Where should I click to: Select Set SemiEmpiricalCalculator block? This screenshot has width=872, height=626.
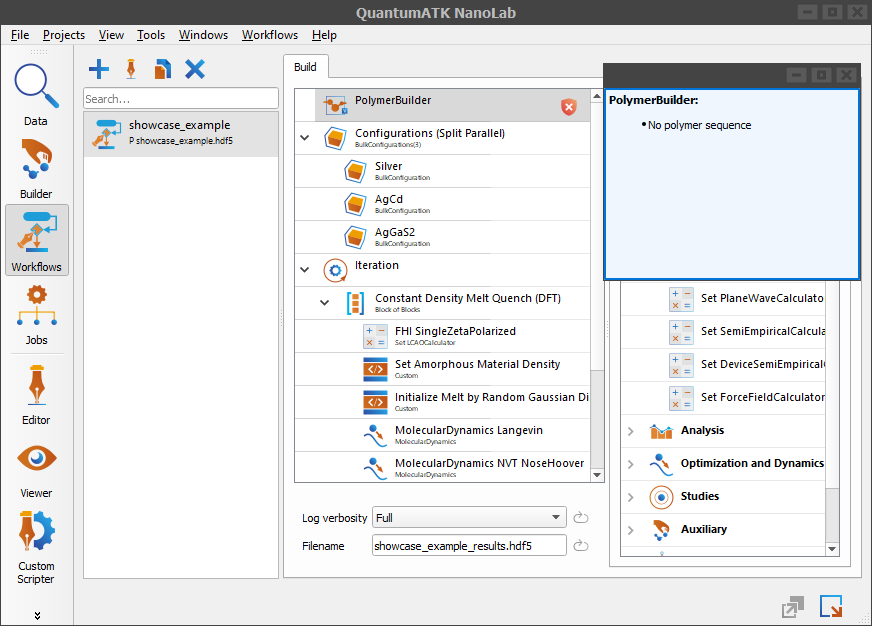[722, 332]
